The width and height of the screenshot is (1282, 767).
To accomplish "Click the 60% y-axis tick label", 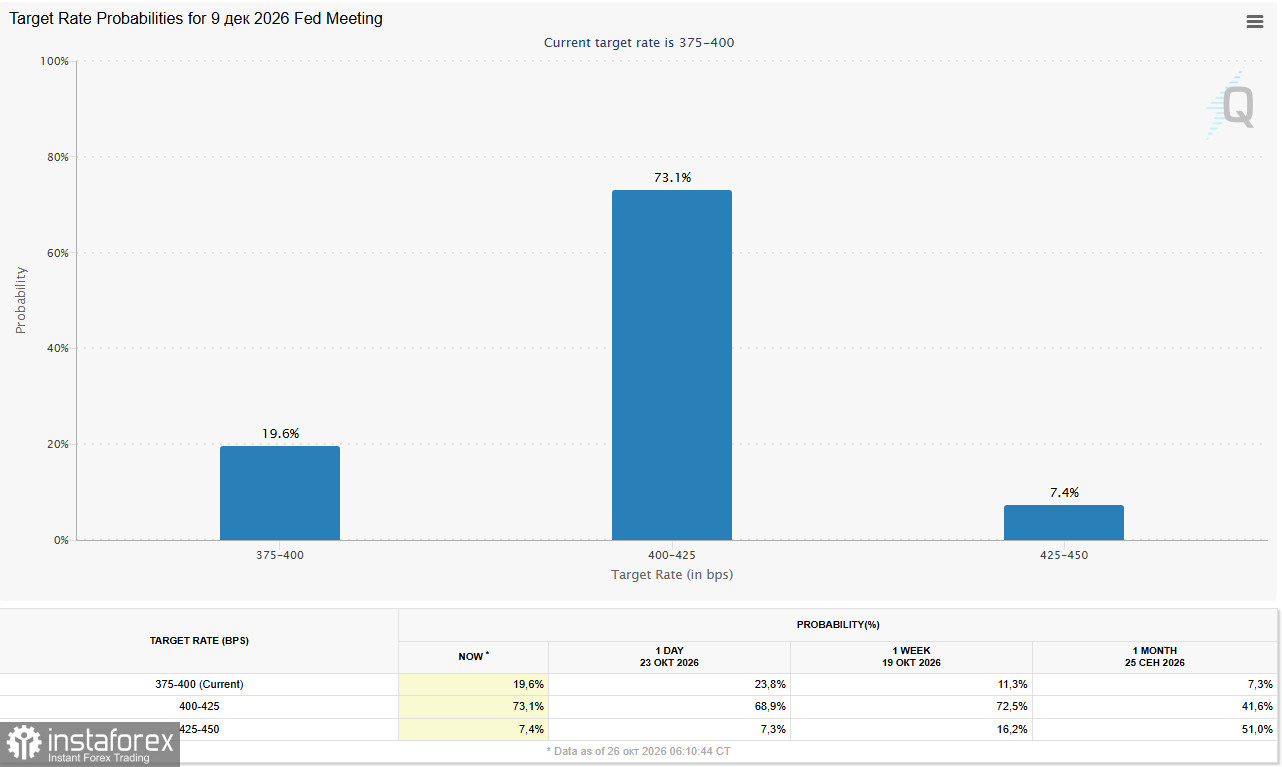I will click(57, 253).
